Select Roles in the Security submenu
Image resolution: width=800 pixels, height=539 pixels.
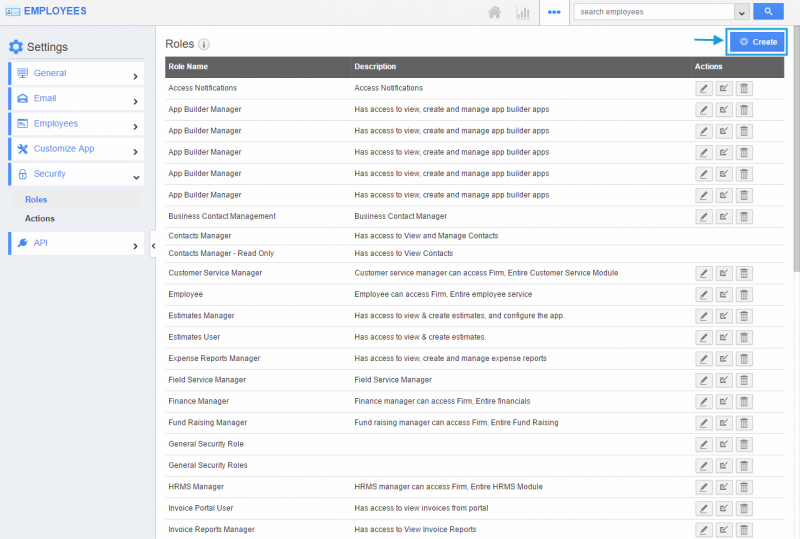tap(36, 200)
